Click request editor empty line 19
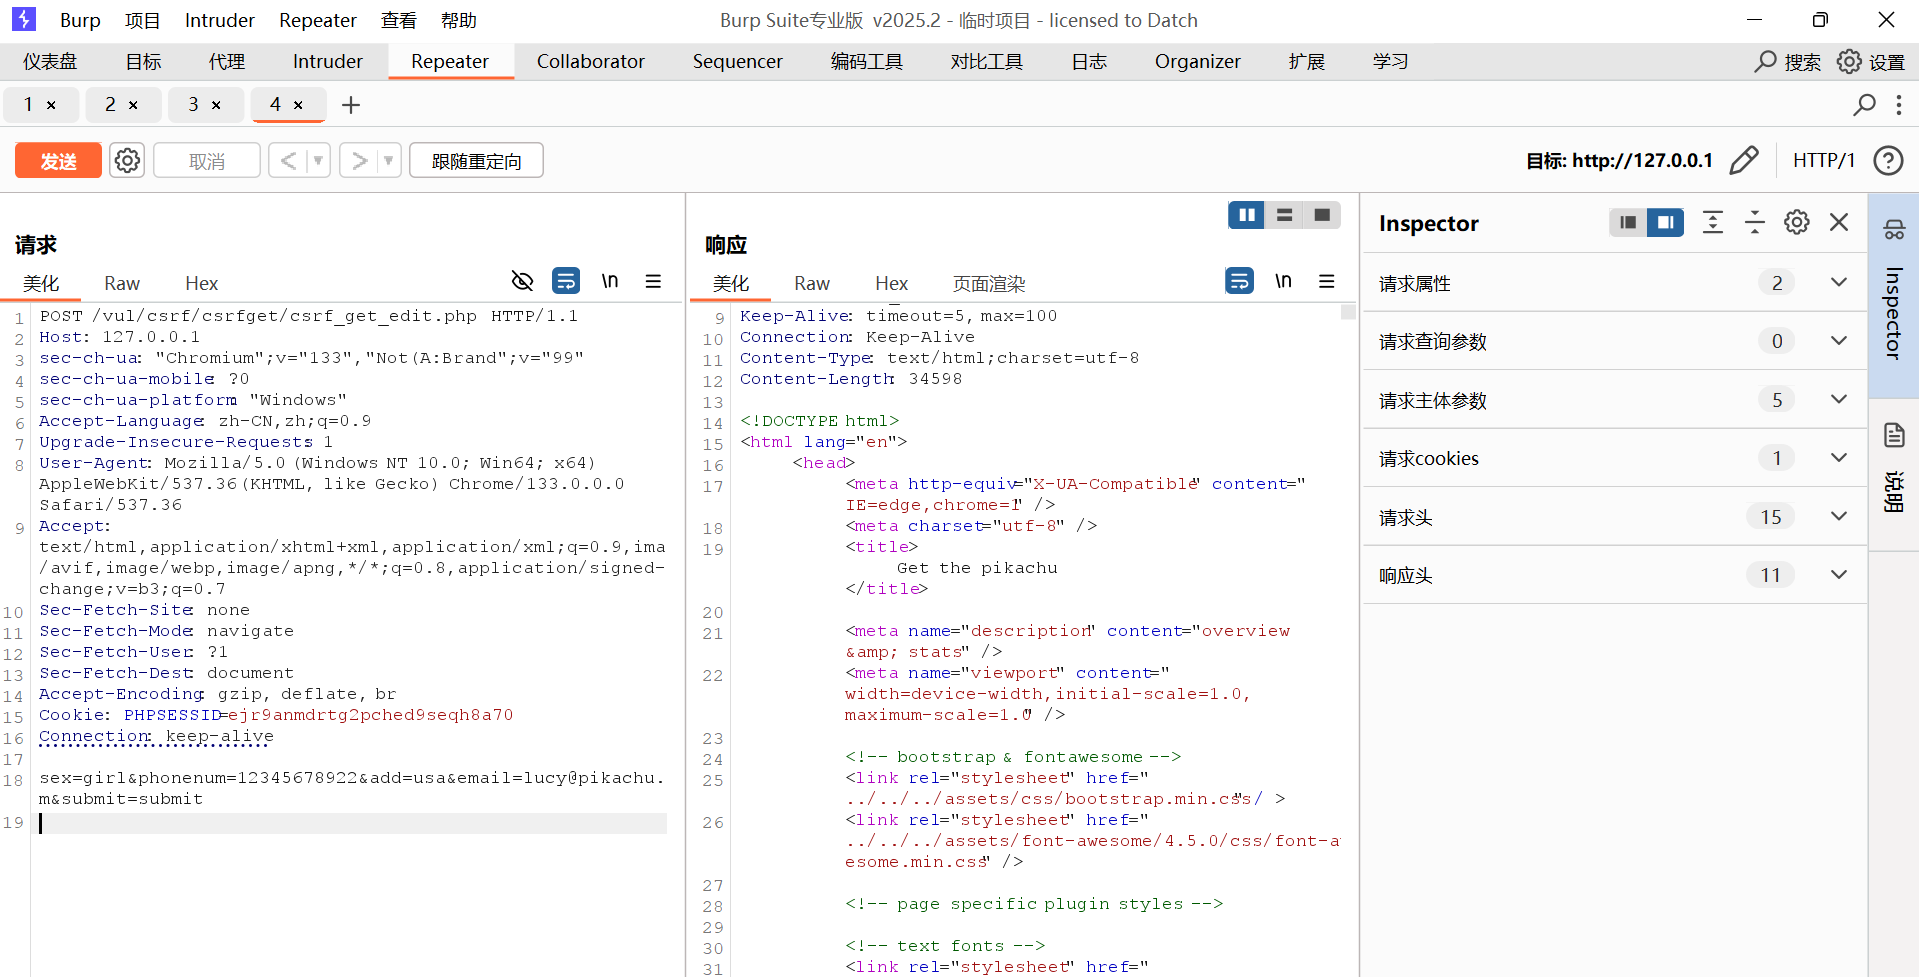 [x=352, y=823]
